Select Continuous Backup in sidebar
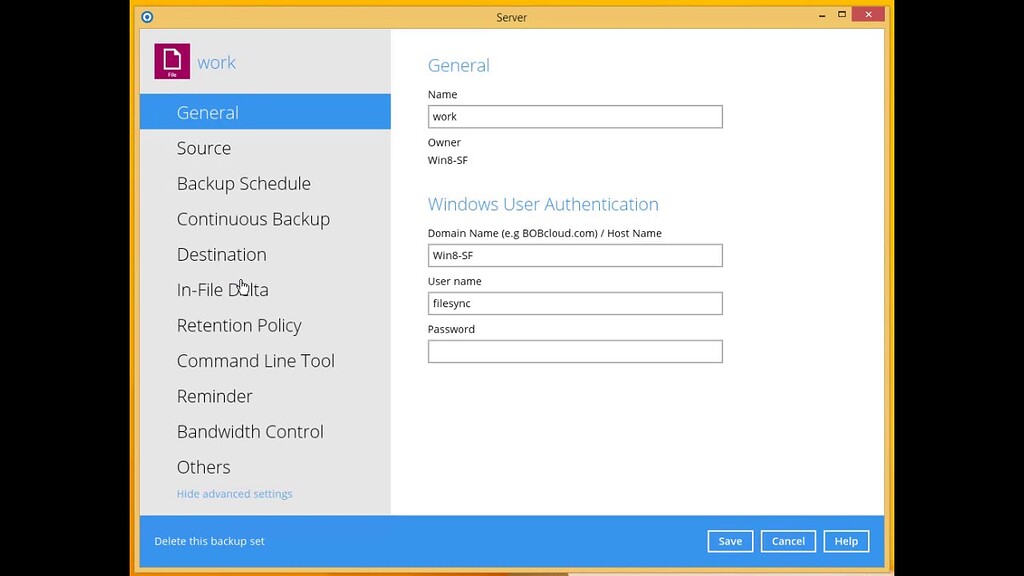Viewport: 1024px width, 576px height. coord(253,219)
